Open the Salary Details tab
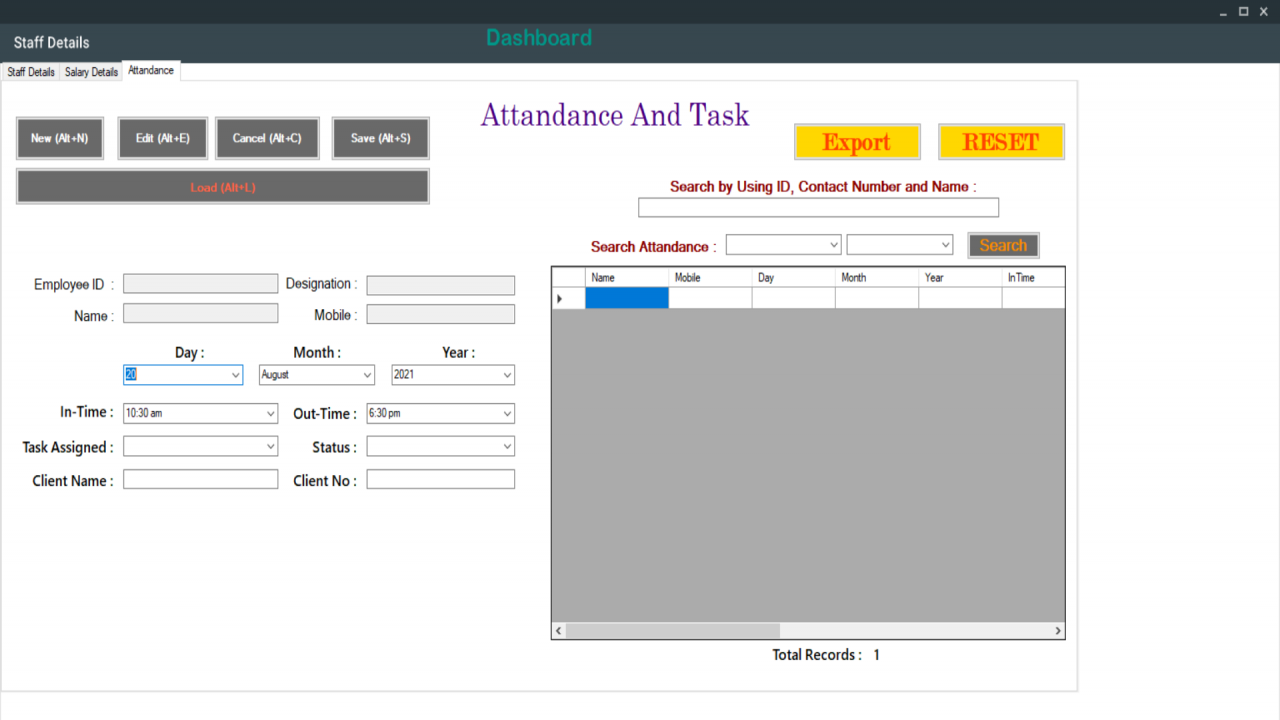 pyautogui.click(x=91, y=72)
